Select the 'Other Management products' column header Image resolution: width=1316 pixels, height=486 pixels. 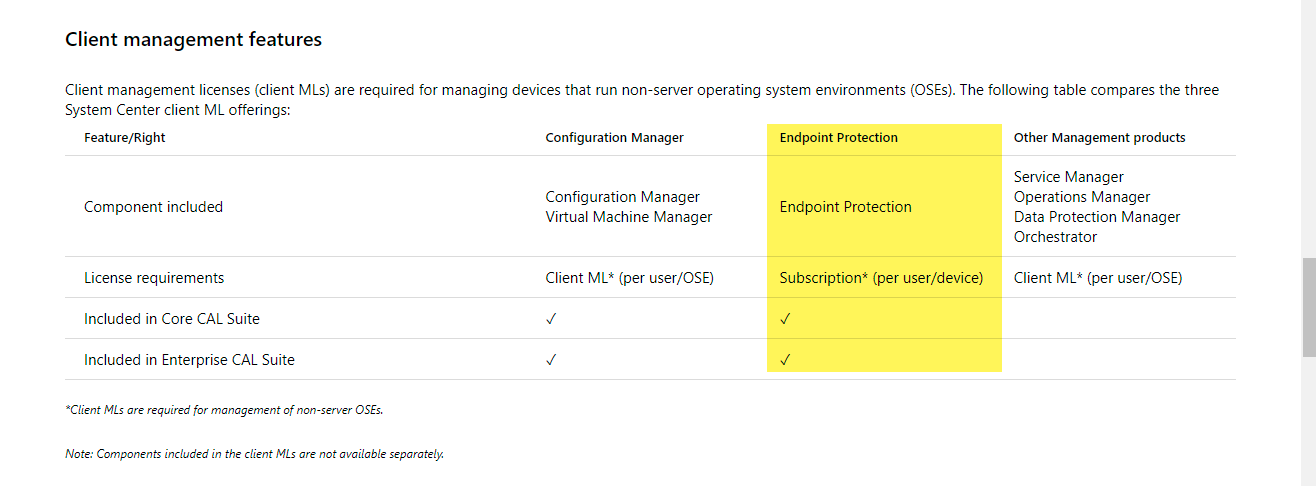(1100, 138)
